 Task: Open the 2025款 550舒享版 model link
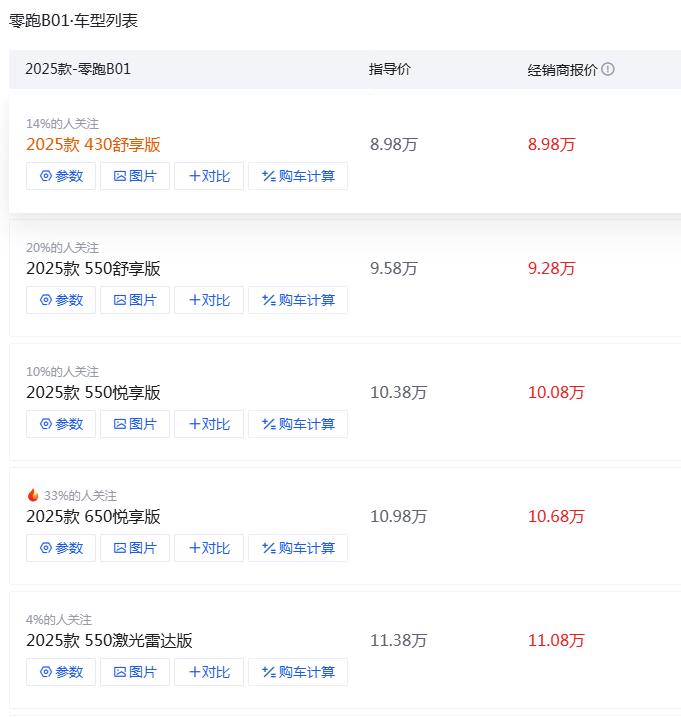tap(93, 269)
